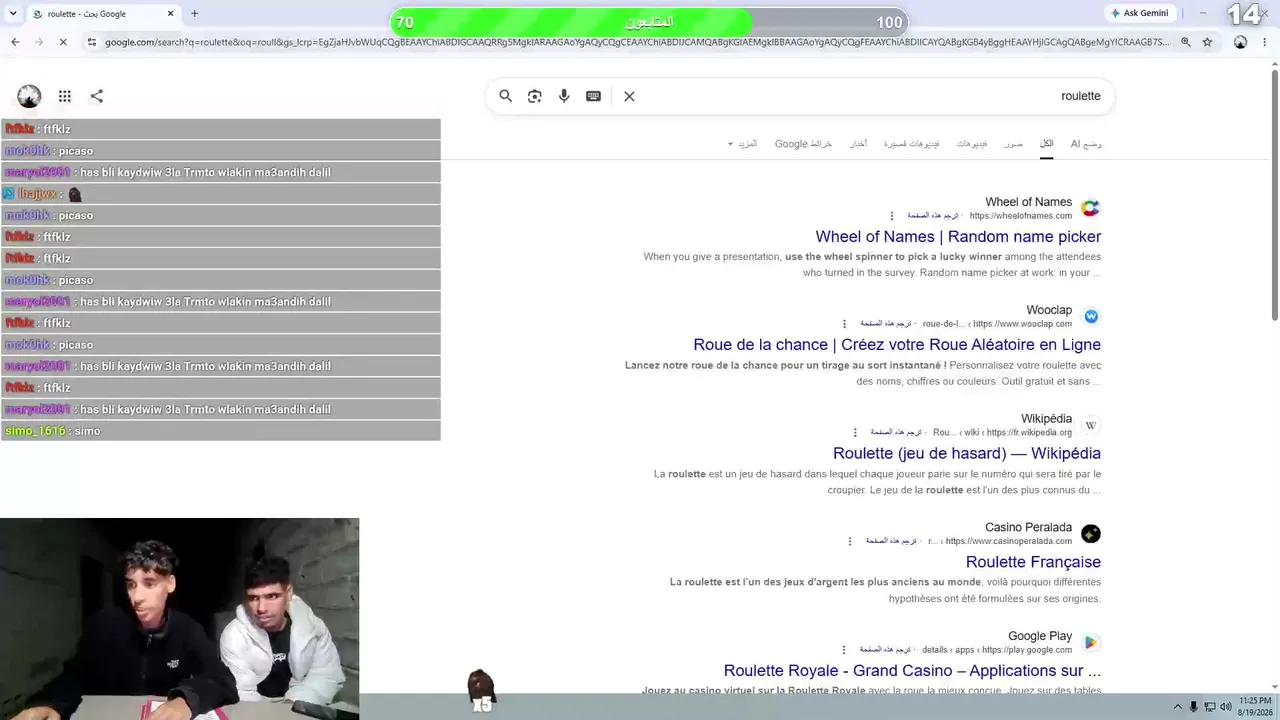Open options menu for Wikipédia result
Viewport: 1280px width, 720px height.
click(x=855, y=433)
